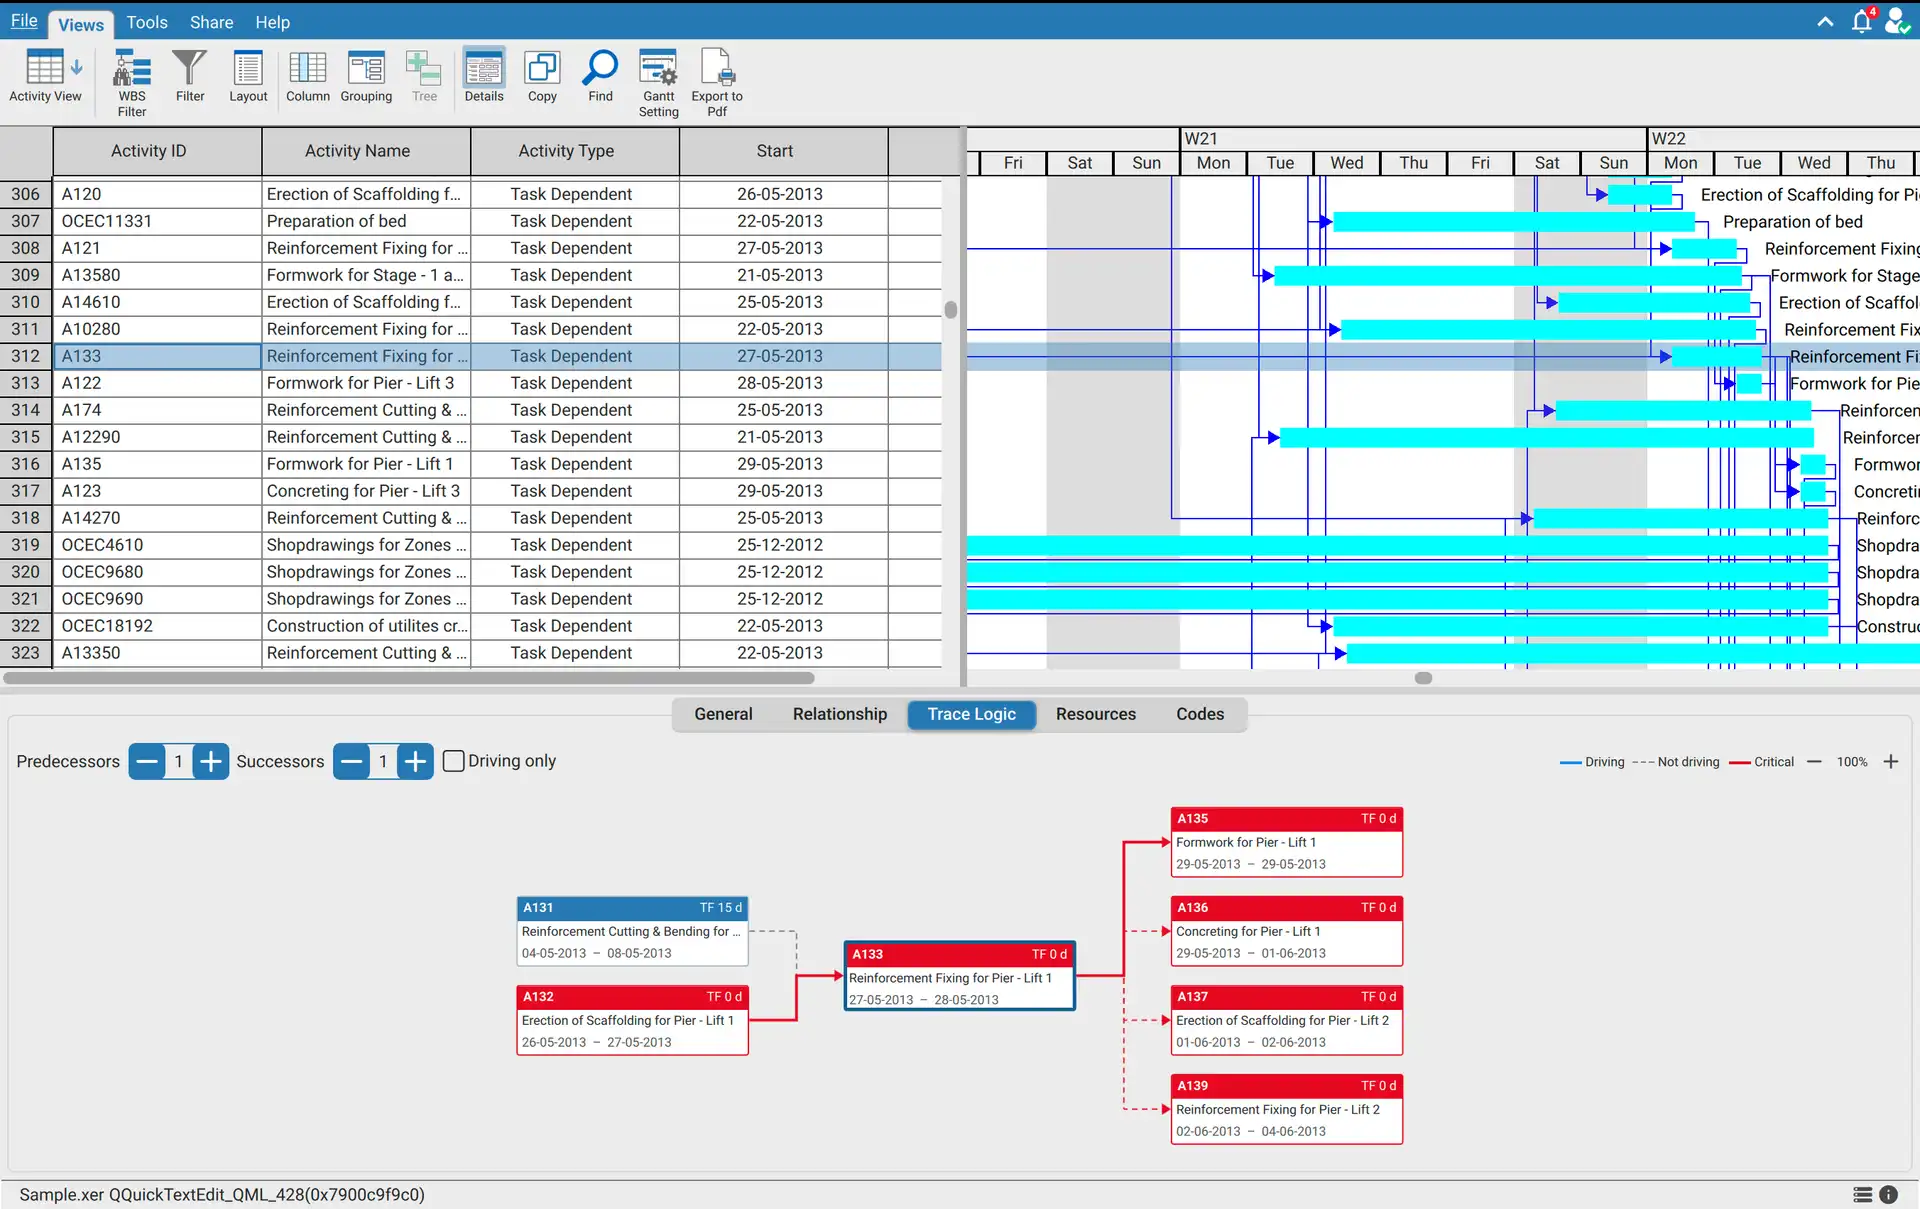Open the File menu
The width and height of the screenshot is (1920, 1209).
point(24,21)
